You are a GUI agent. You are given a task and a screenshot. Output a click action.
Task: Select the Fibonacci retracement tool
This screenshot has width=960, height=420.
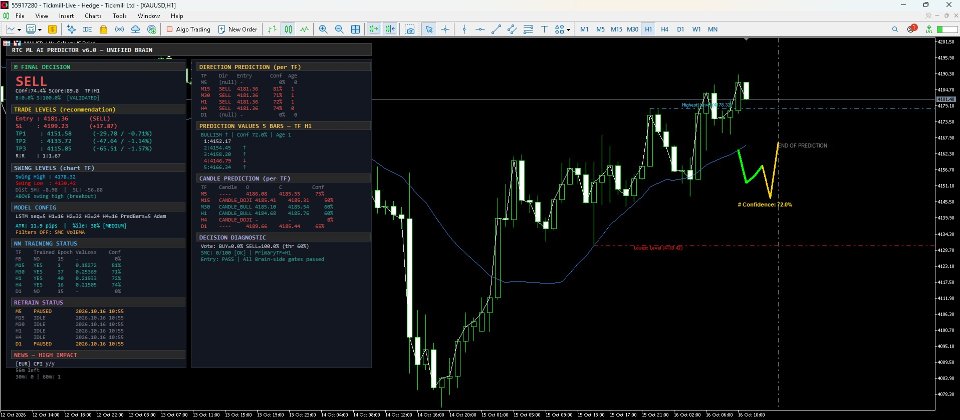coord(528,29)
